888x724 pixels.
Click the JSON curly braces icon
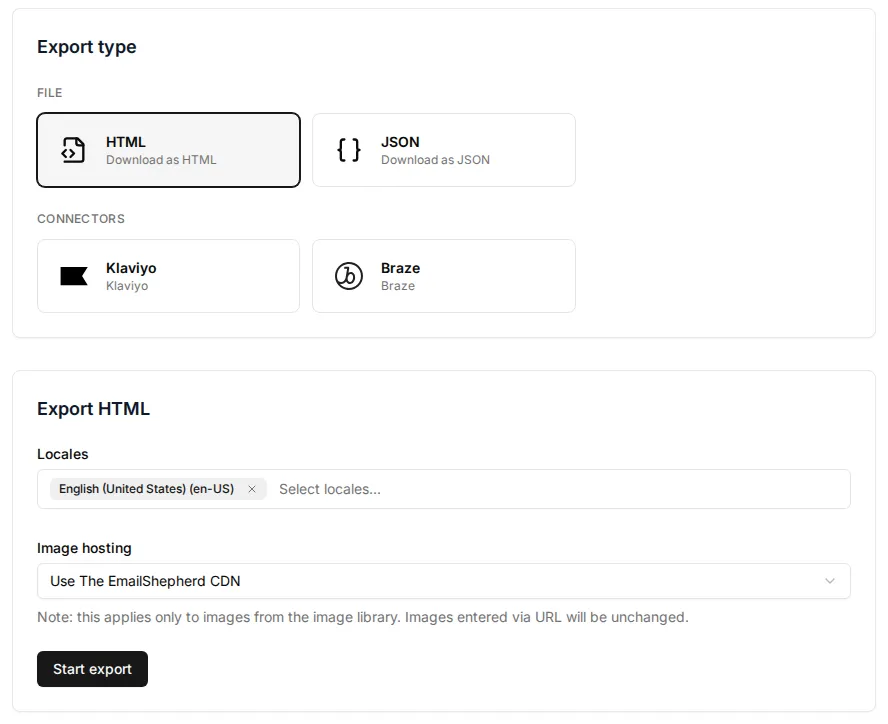(x=349, y=150)
